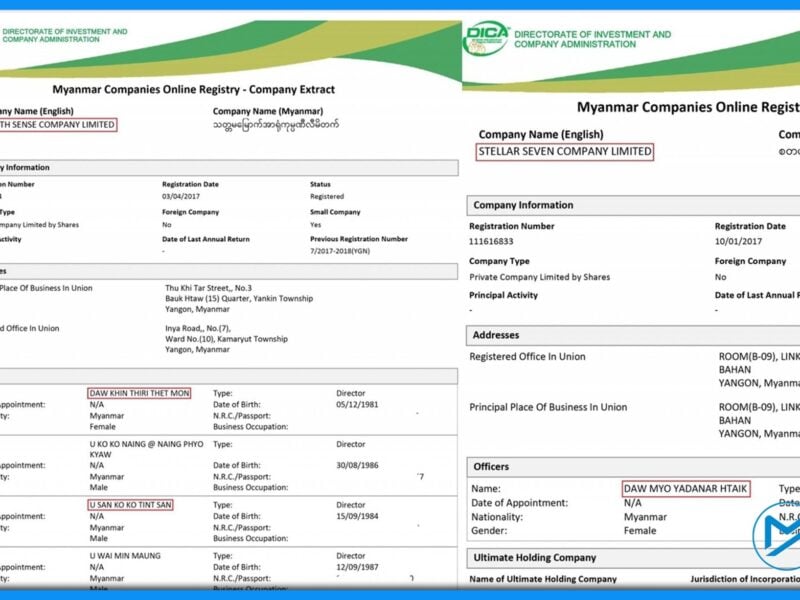The width and height of the screenshot is (800, 600).
Task: Select 'Bauk Htaw (15) Quarter, Yankin Township'
Action: click(x=239, y=298)
